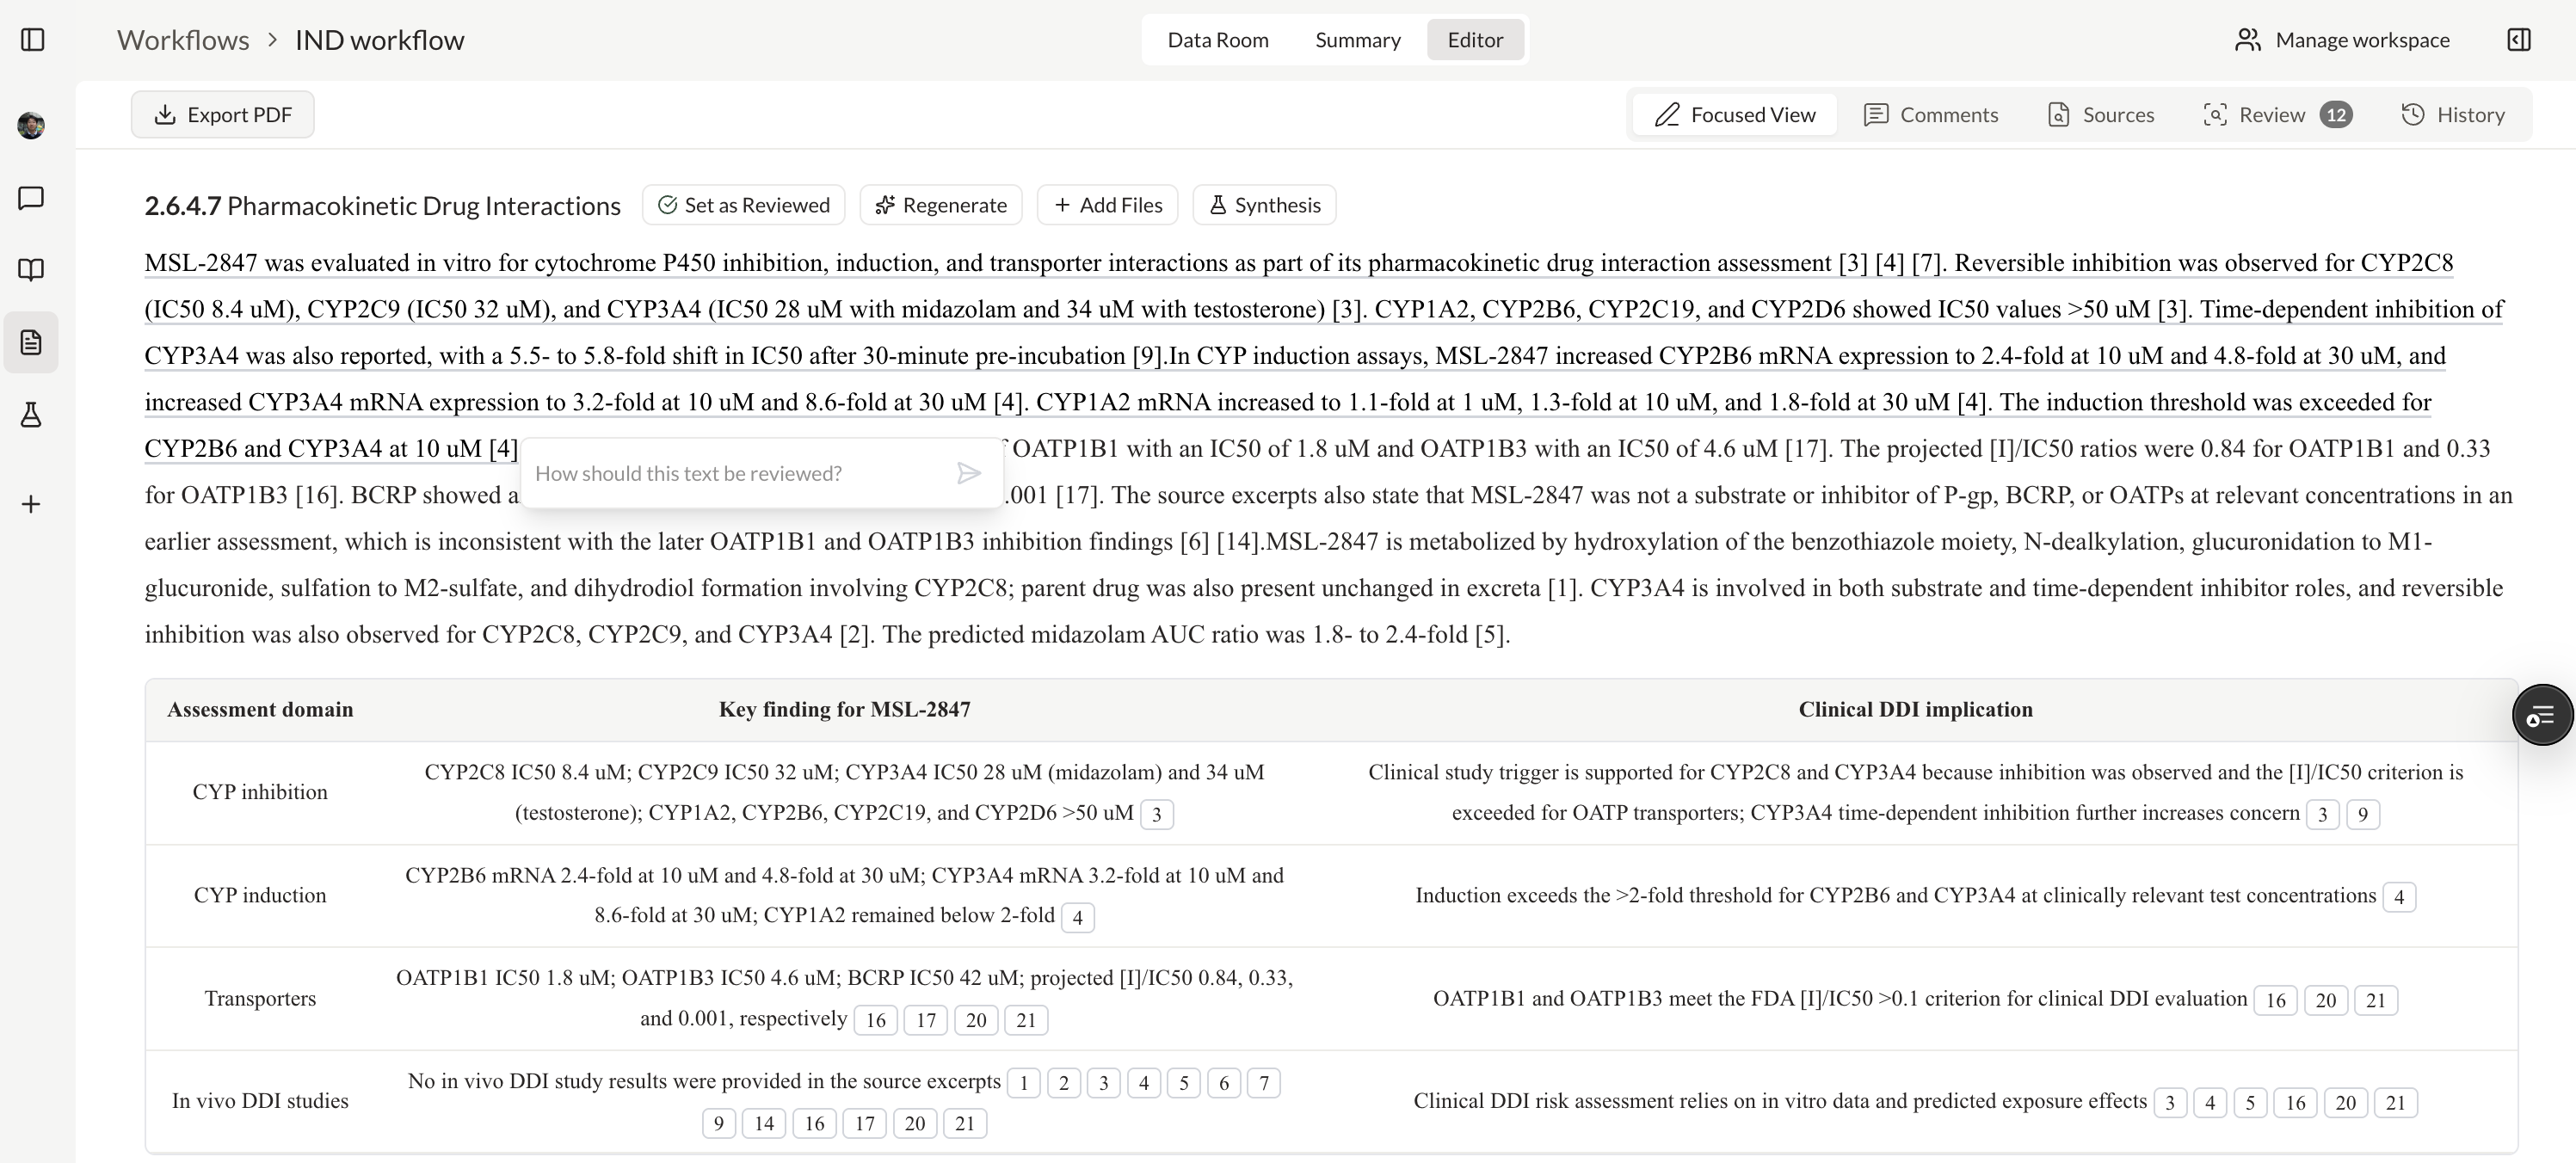Open citation 4 in CYP induction implication
2576x1163 pixels.
coord(2399,897)
